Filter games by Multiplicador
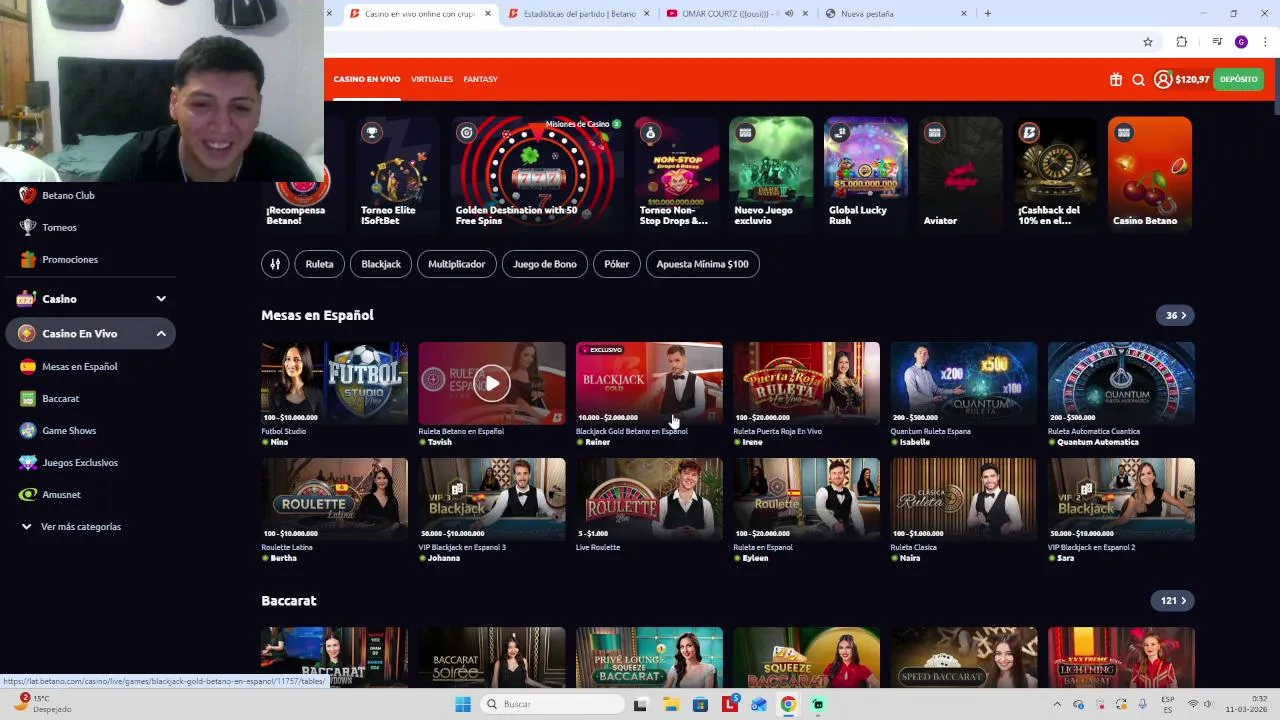 [x=456, y=264]
